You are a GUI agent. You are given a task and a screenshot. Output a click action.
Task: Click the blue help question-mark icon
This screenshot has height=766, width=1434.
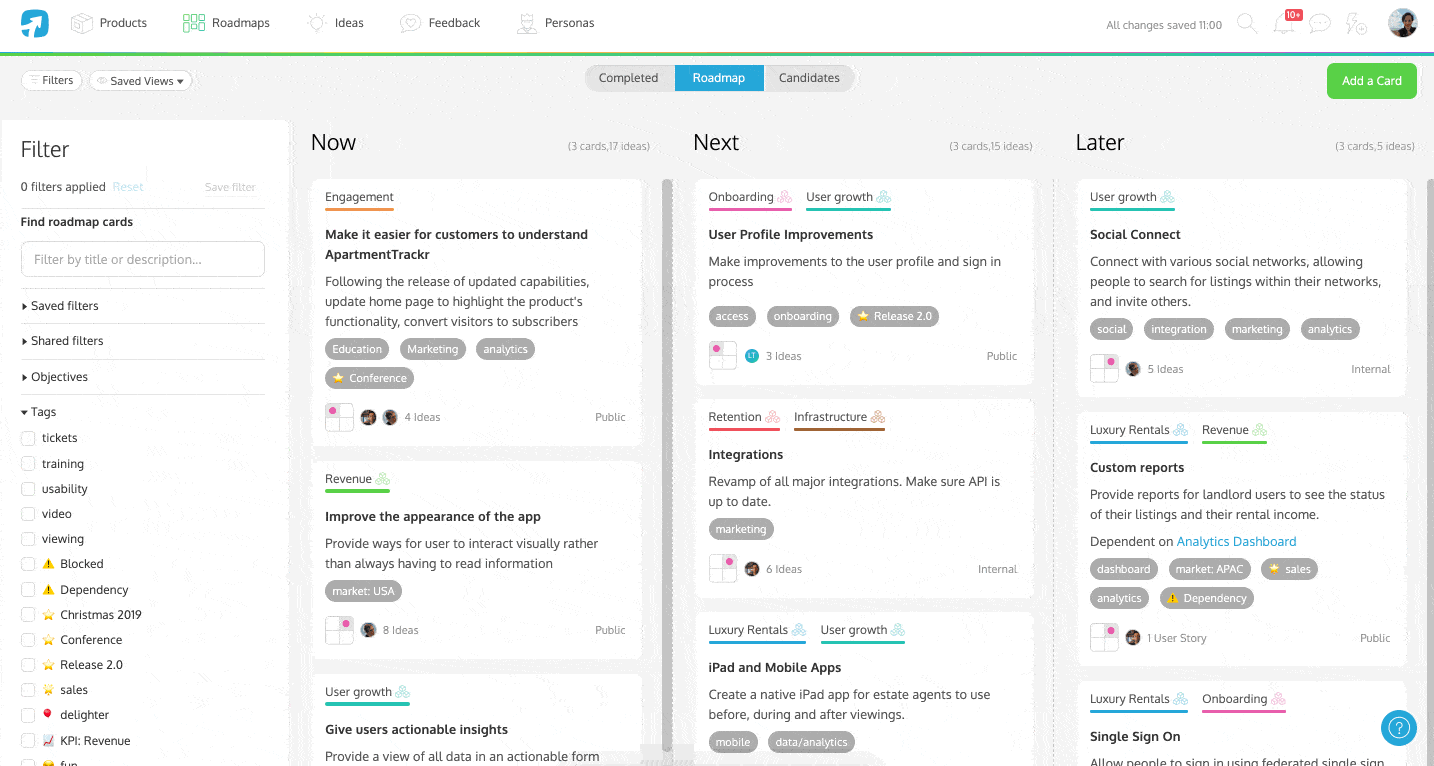coord(1398,727)
